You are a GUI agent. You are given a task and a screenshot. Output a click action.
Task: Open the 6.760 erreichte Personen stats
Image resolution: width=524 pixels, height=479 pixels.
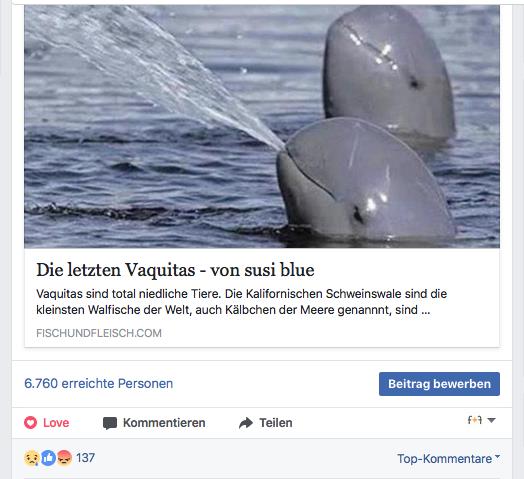pyautogui.click(x=99, y=383)
